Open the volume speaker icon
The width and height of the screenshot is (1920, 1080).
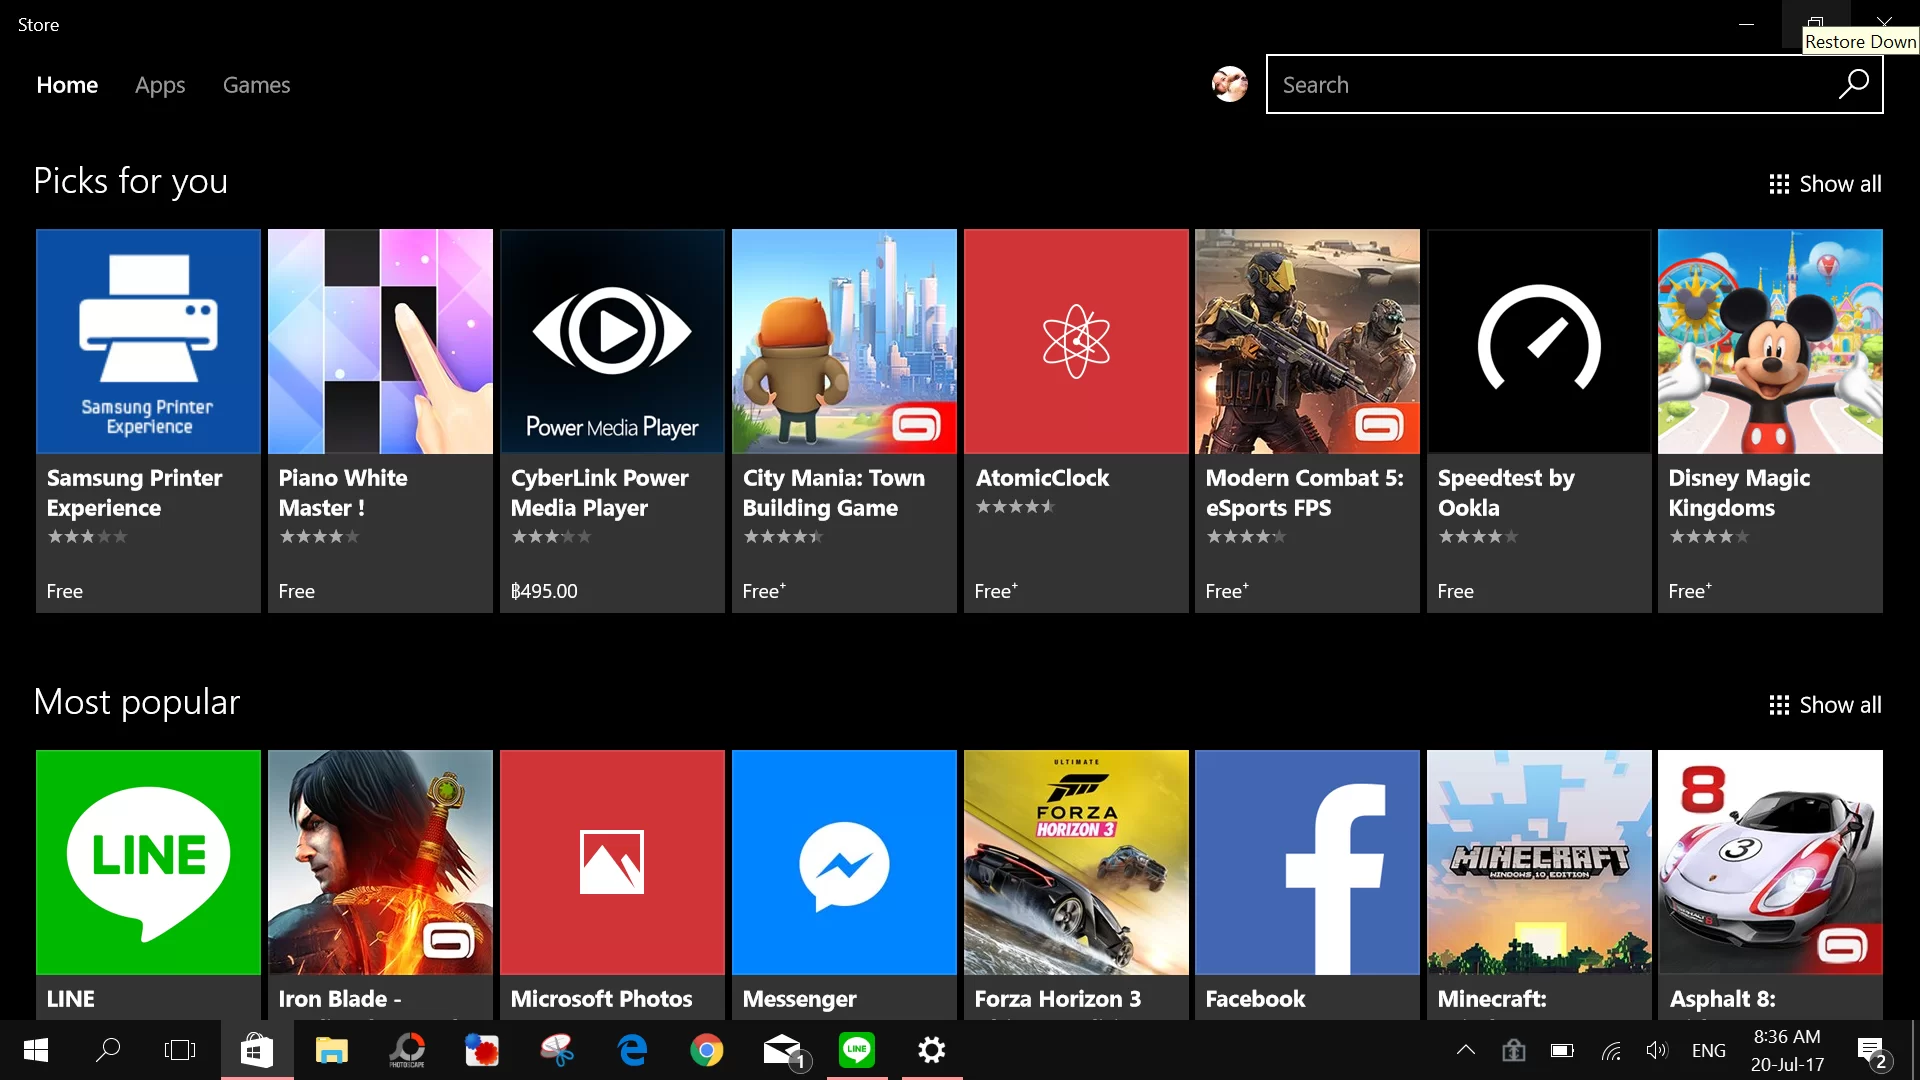pos(1657,1050)
